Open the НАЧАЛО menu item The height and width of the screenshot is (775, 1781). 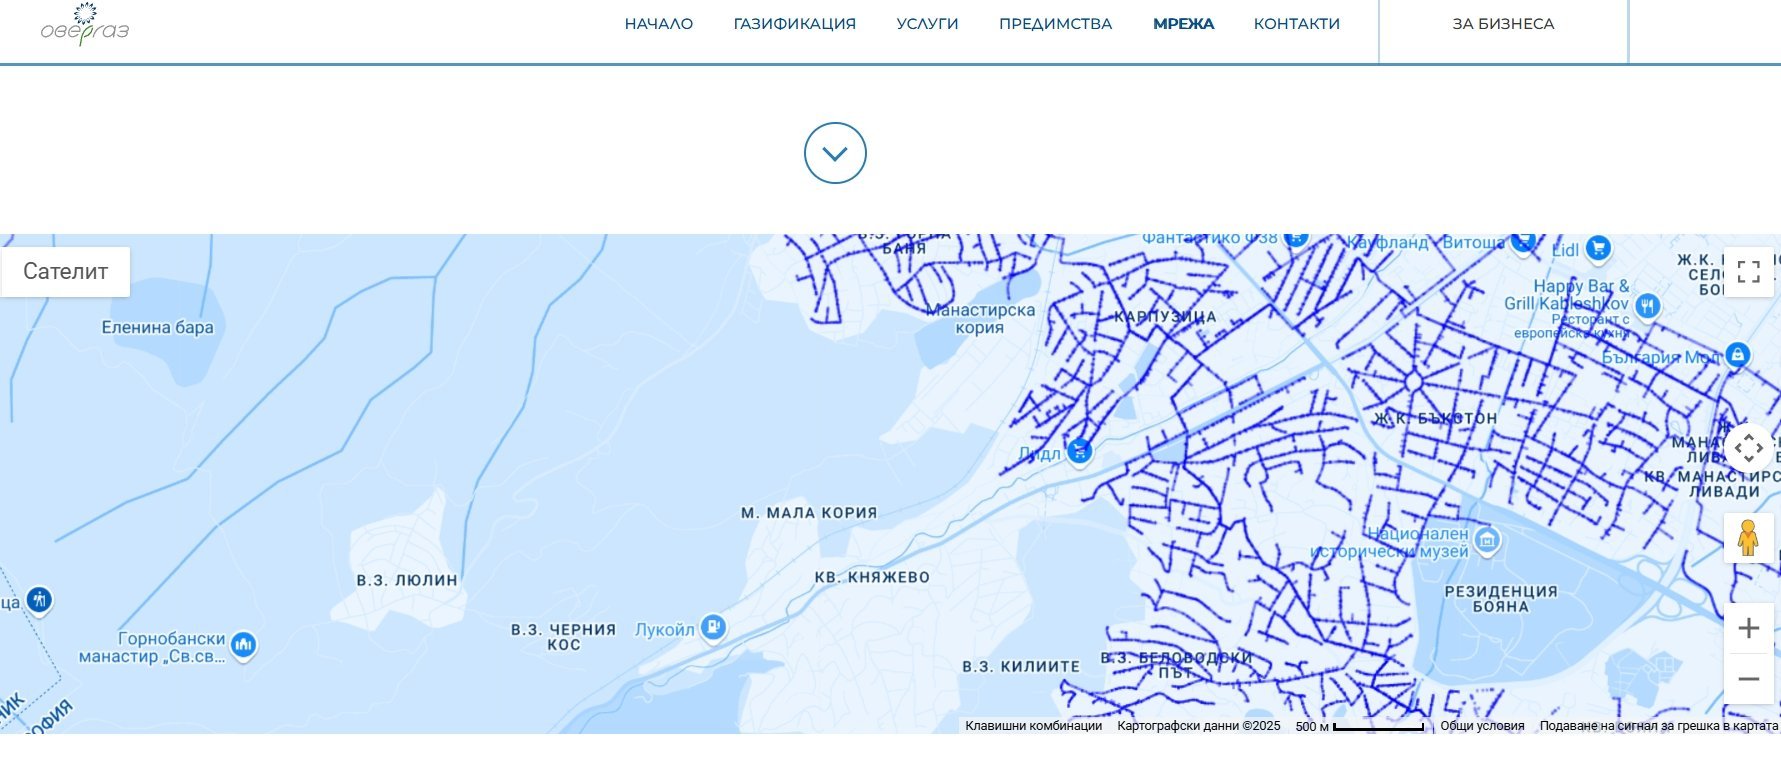tap(658, 24)
